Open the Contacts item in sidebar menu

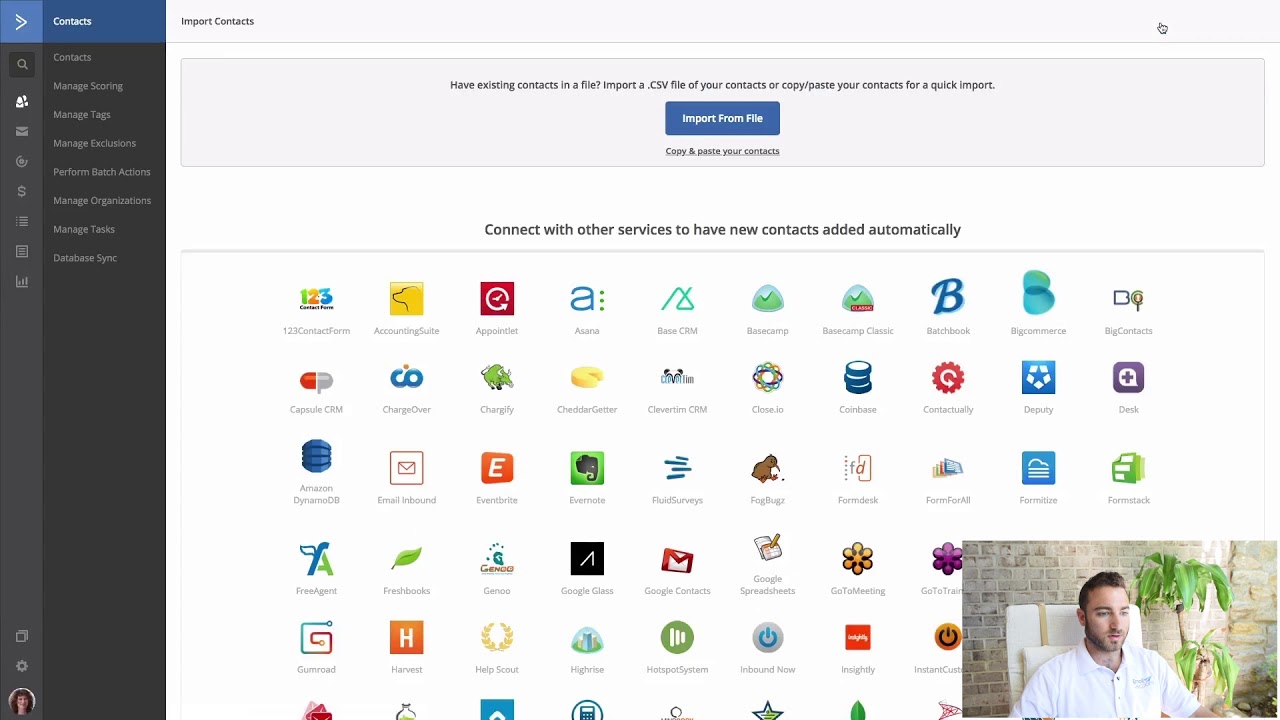click(72, 57)
